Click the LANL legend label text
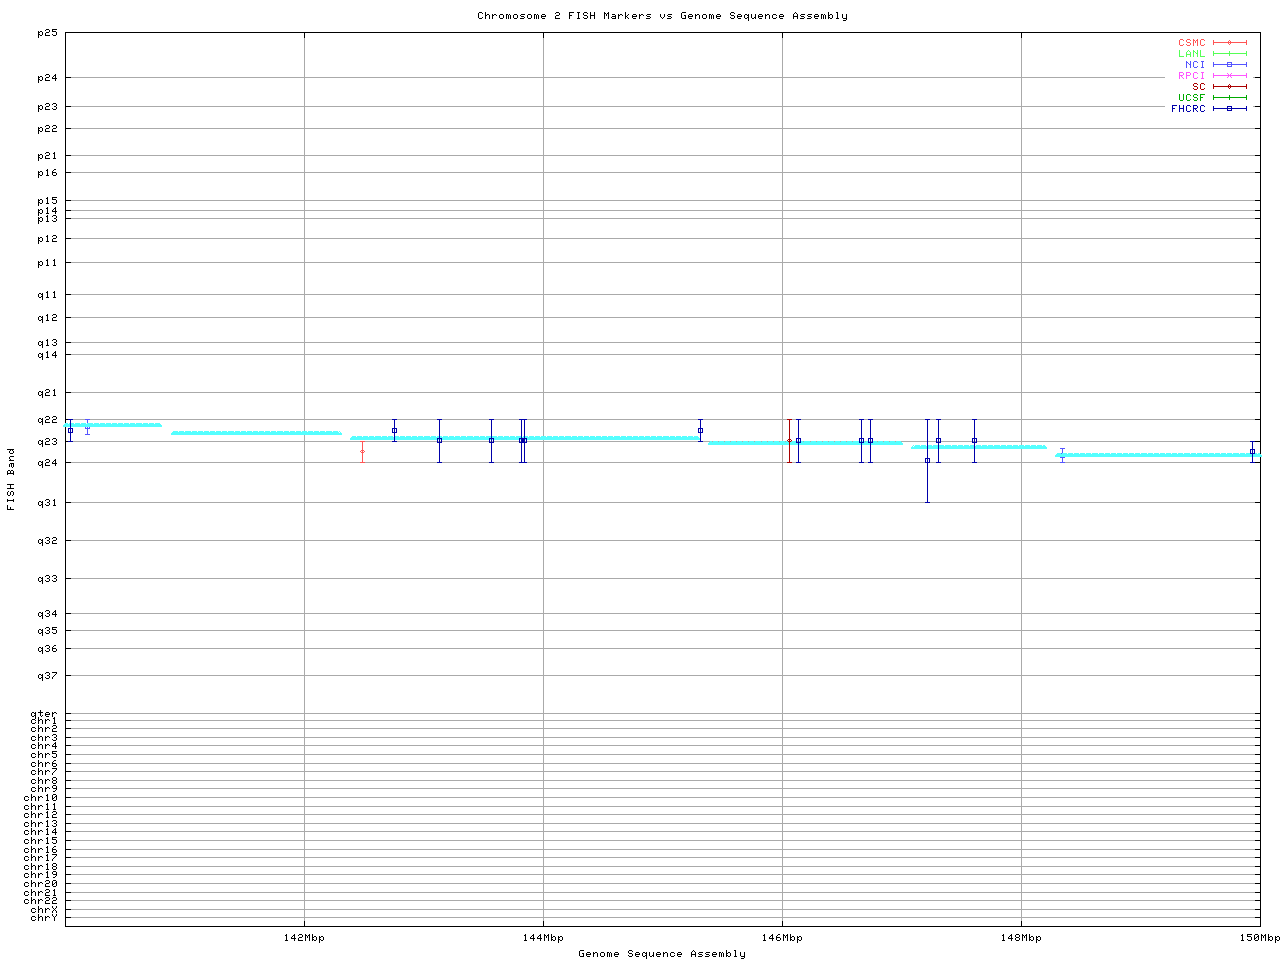 point(1191,53)
